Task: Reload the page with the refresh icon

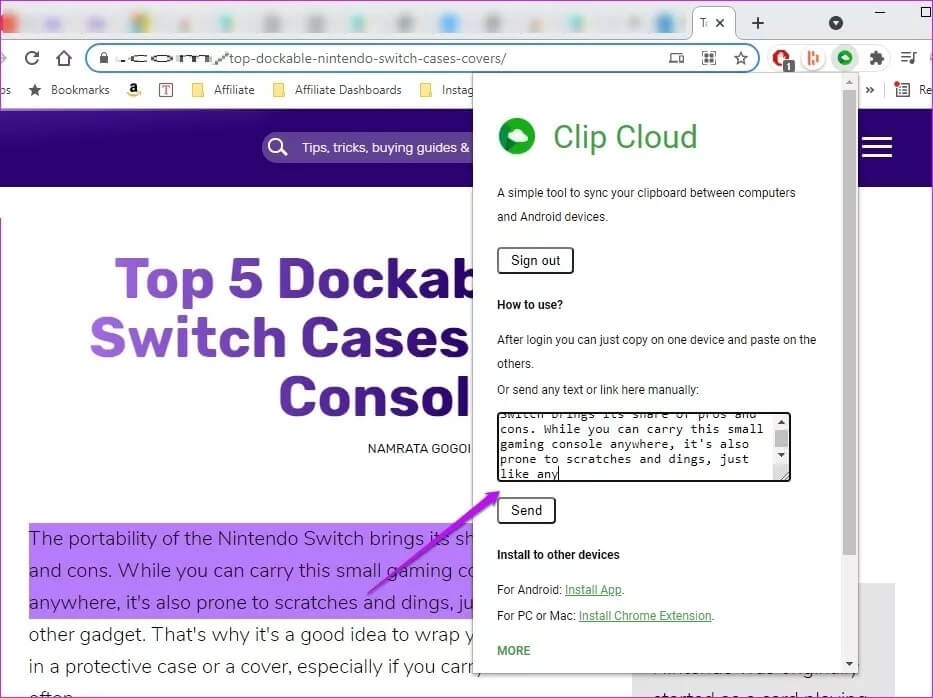Action: (x=32, y=58)
